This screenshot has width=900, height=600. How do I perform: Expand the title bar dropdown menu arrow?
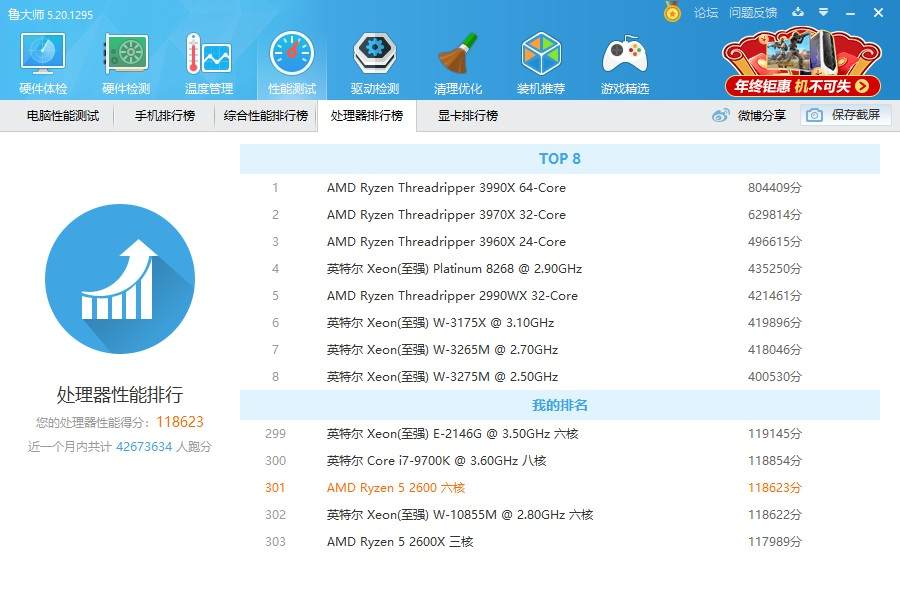tap(823, 12)
